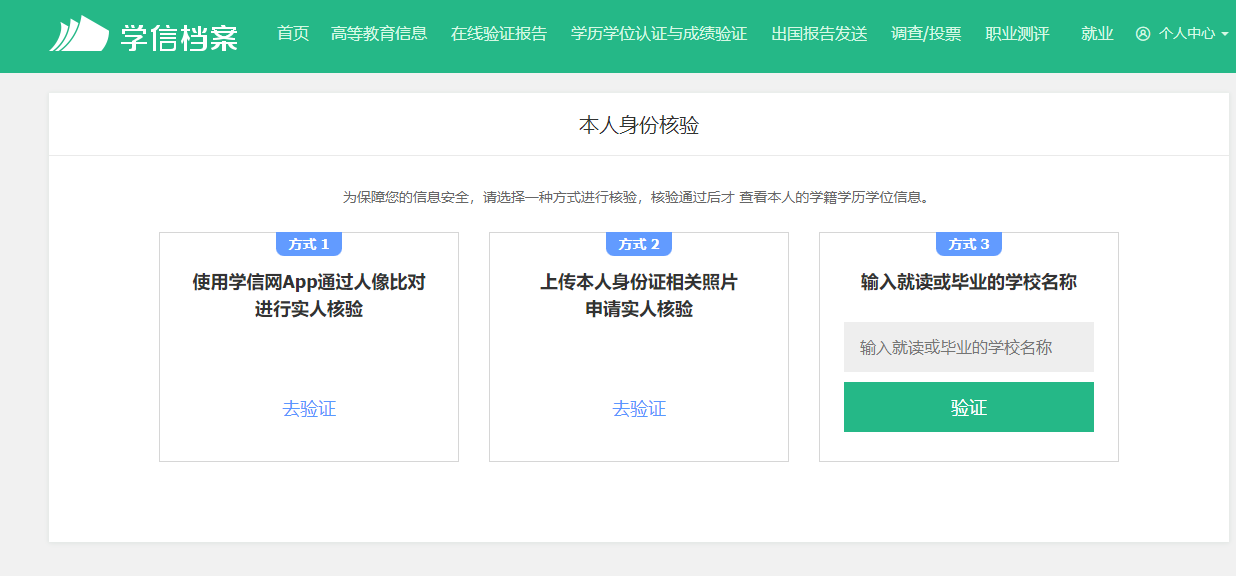The height and width of the screenshot is (576, 1236).
Task: Click 去验证 under the 学信网App face verification card
Action: click(x=309, y=409)
